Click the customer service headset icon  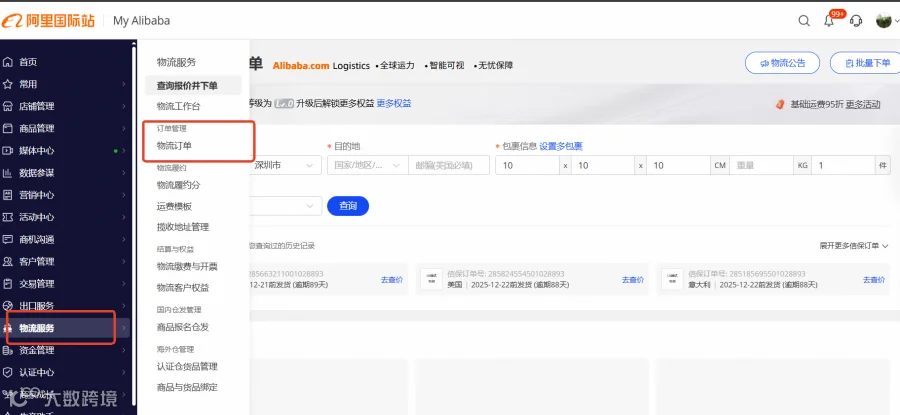click(856, 21)
